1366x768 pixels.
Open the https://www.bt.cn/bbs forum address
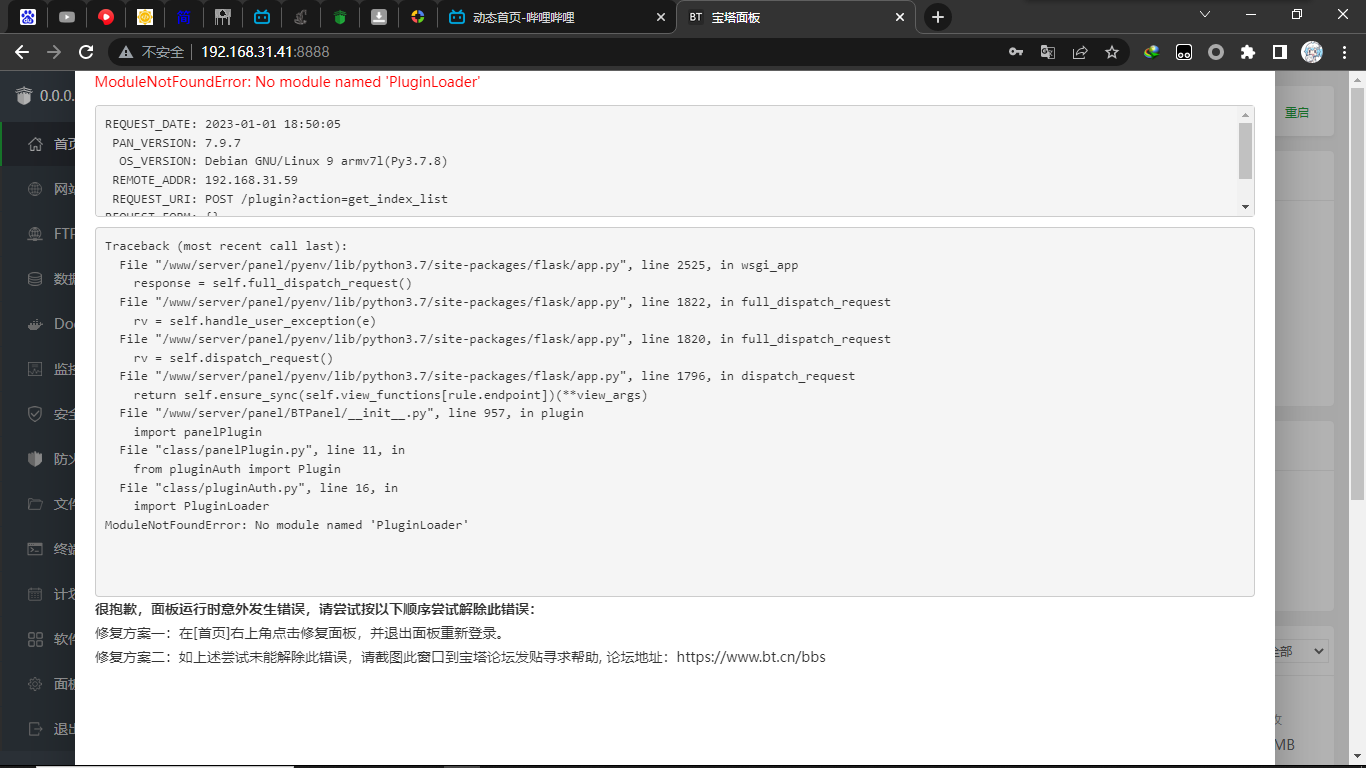(x=751, y=657)
